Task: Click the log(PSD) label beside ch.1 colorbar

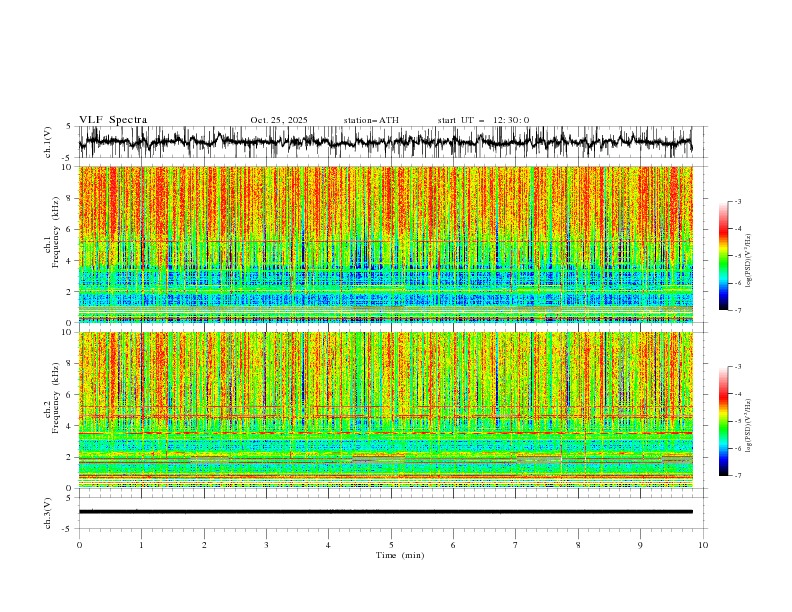Action: pyautogui.click(x=749, y=261)
